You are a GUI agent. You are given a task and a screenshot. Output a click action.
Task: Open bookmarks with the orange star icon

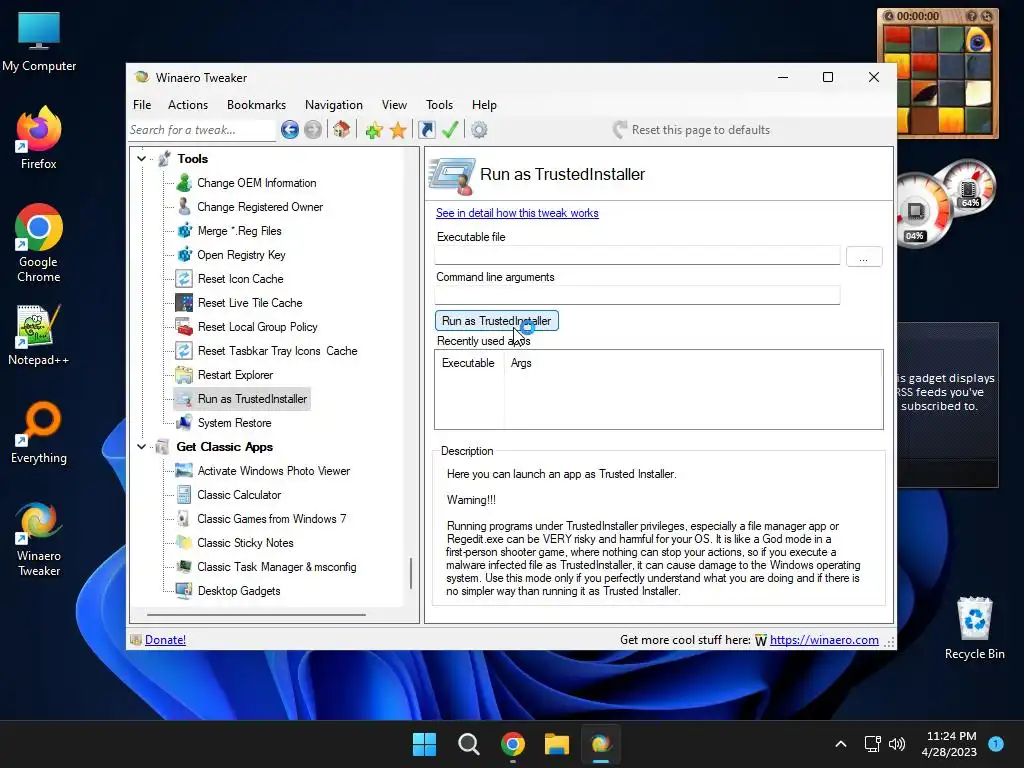point(398,131)
